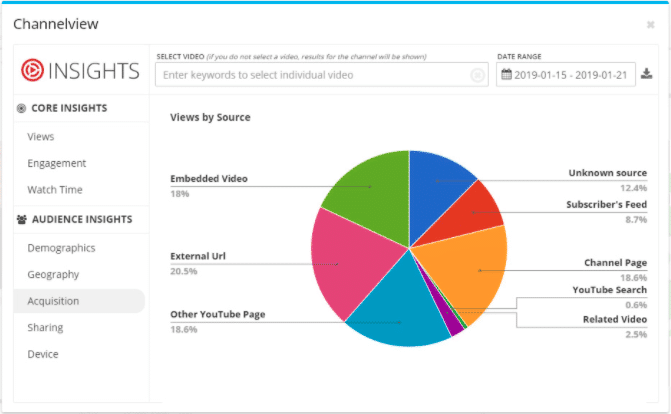Click the Channelview dialog title

pos(56,24)
